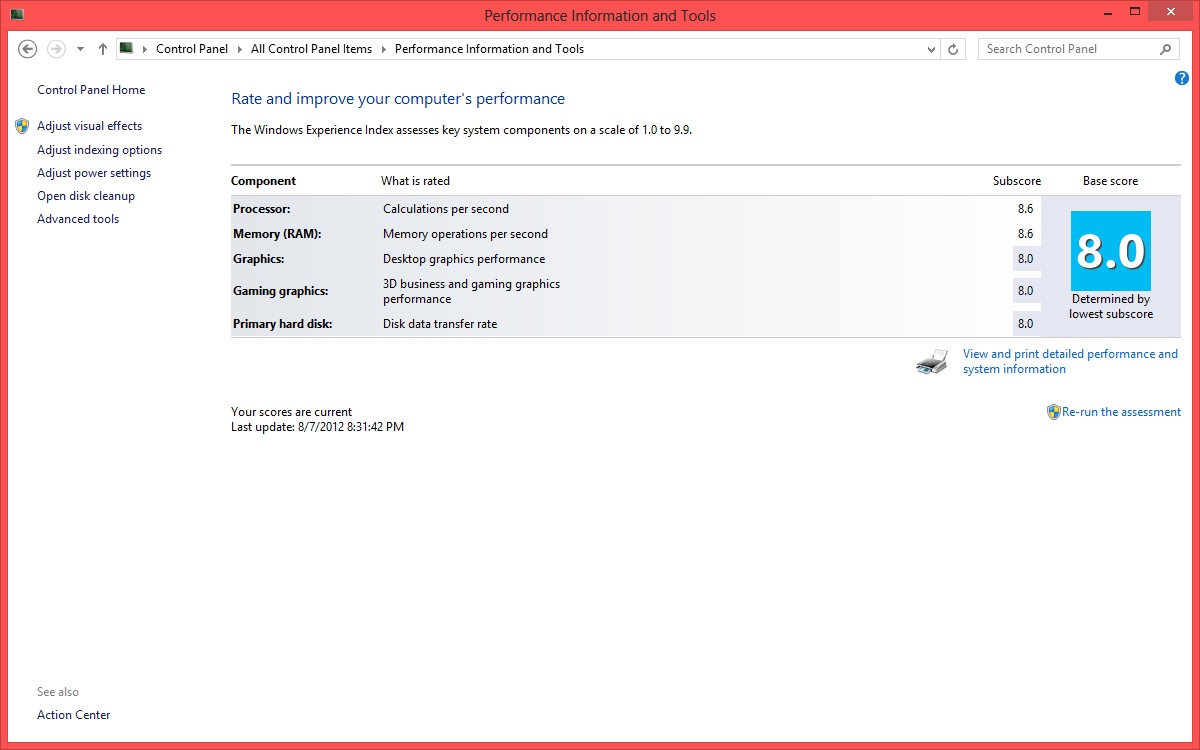
Task: Select Control Panel breadcrumb
Action: click(192, 49)
